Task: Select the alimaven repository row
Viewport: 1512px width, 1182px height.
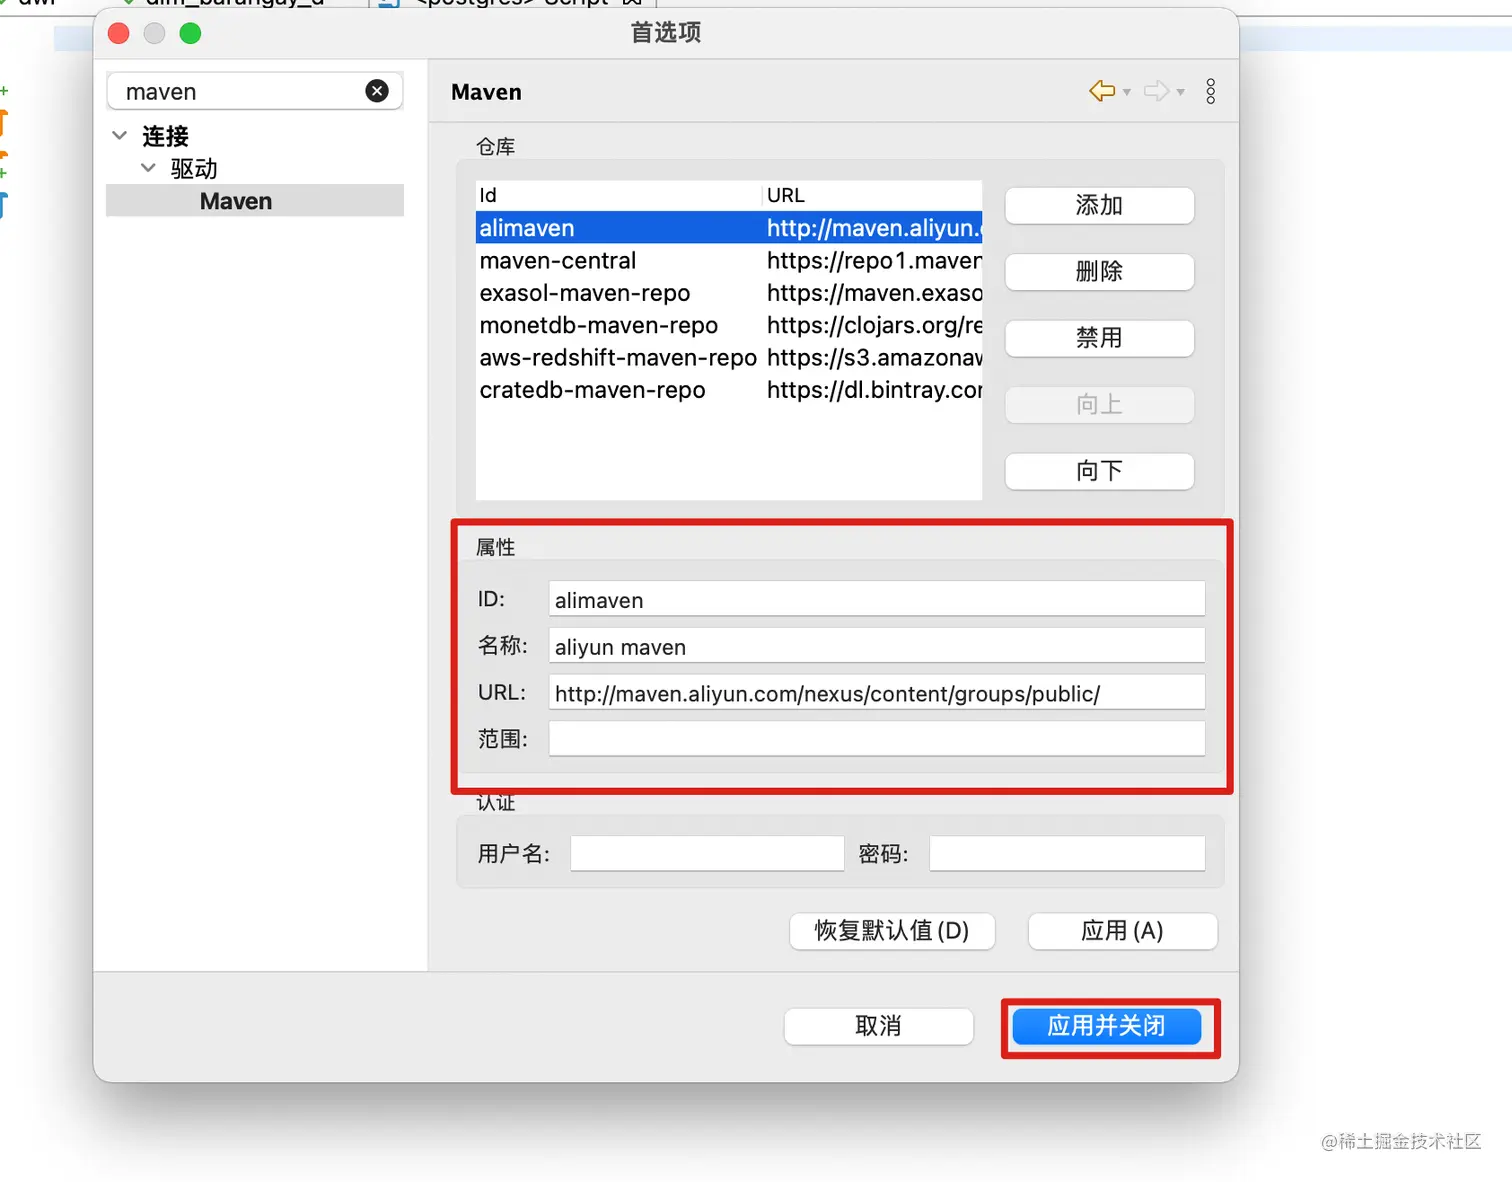Action: coord(729,228)
